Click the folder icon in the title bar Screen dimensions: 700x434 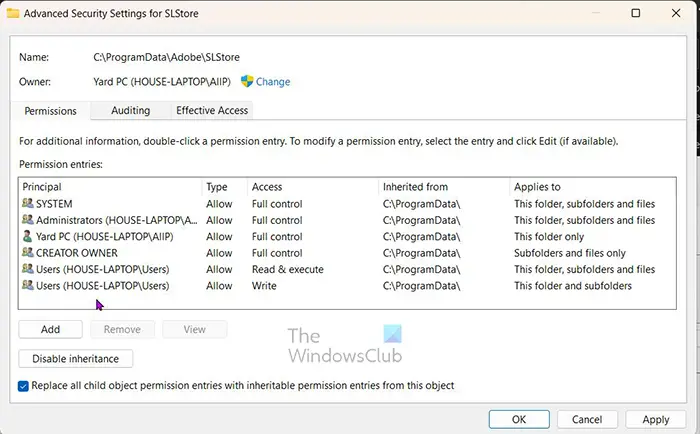click(13, 13)
